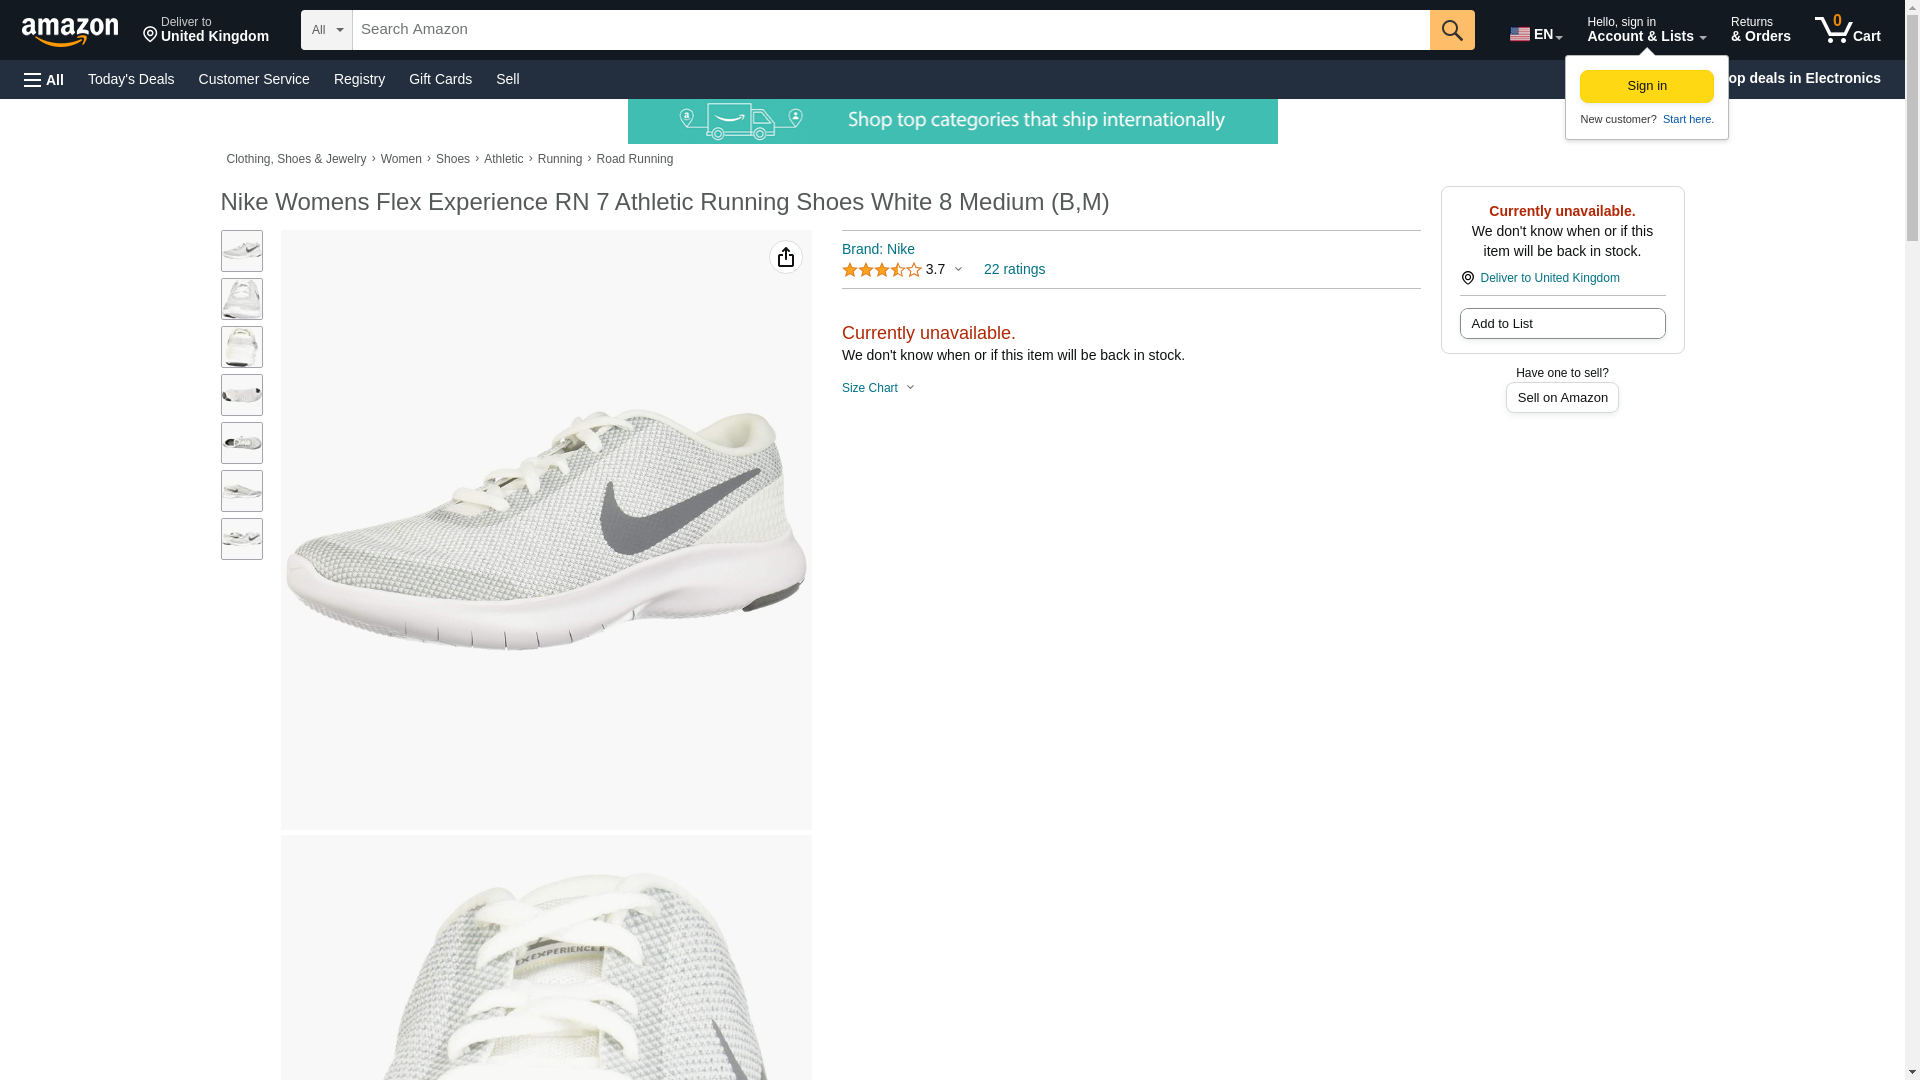Go to Gift Cards
Screen dimensions: 1920x1080
pos(440,79)
